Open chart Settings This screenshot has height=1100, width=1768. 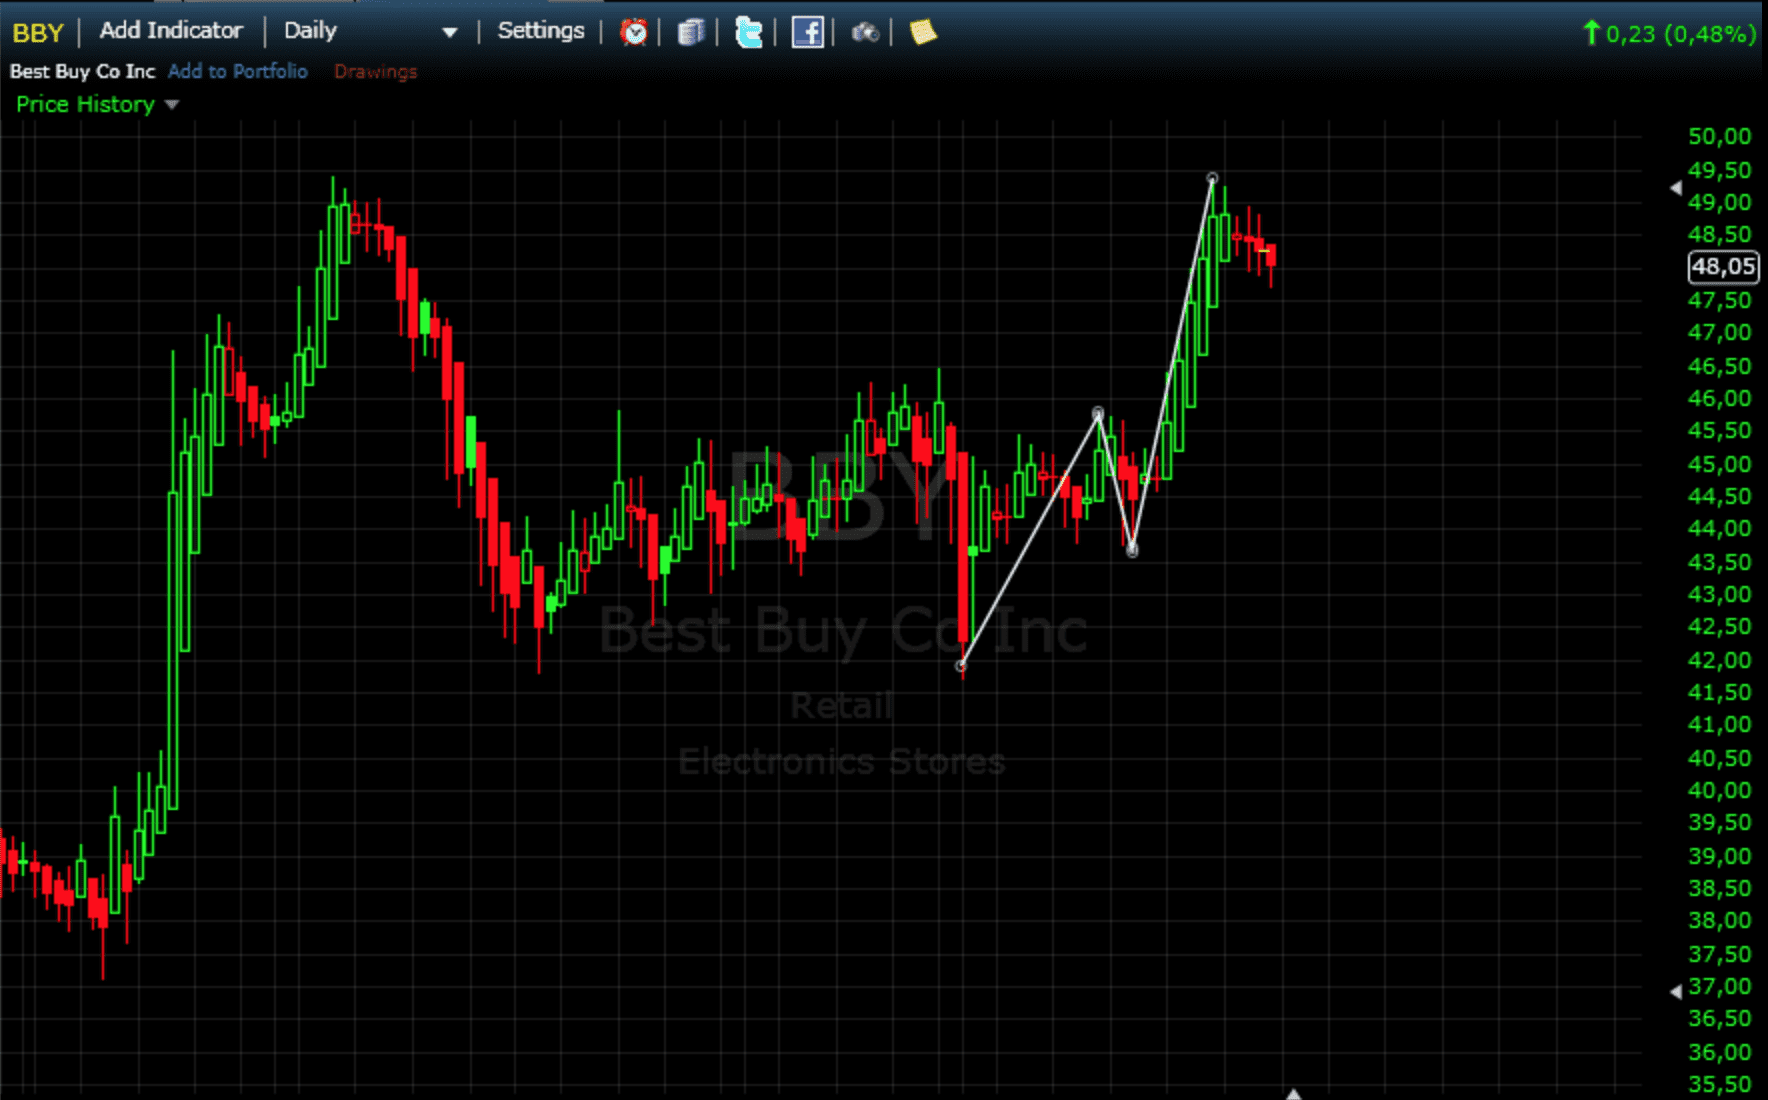coord(541,31)
